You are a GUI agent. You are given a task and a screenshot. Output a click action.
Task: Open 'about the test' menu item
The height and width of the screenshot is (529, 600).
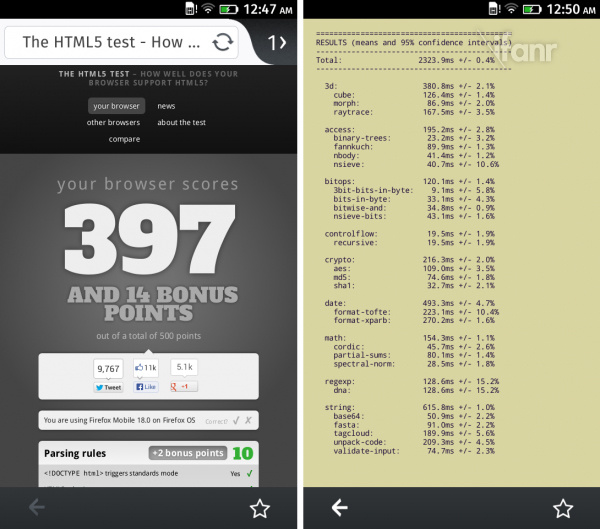coord(181,122)
